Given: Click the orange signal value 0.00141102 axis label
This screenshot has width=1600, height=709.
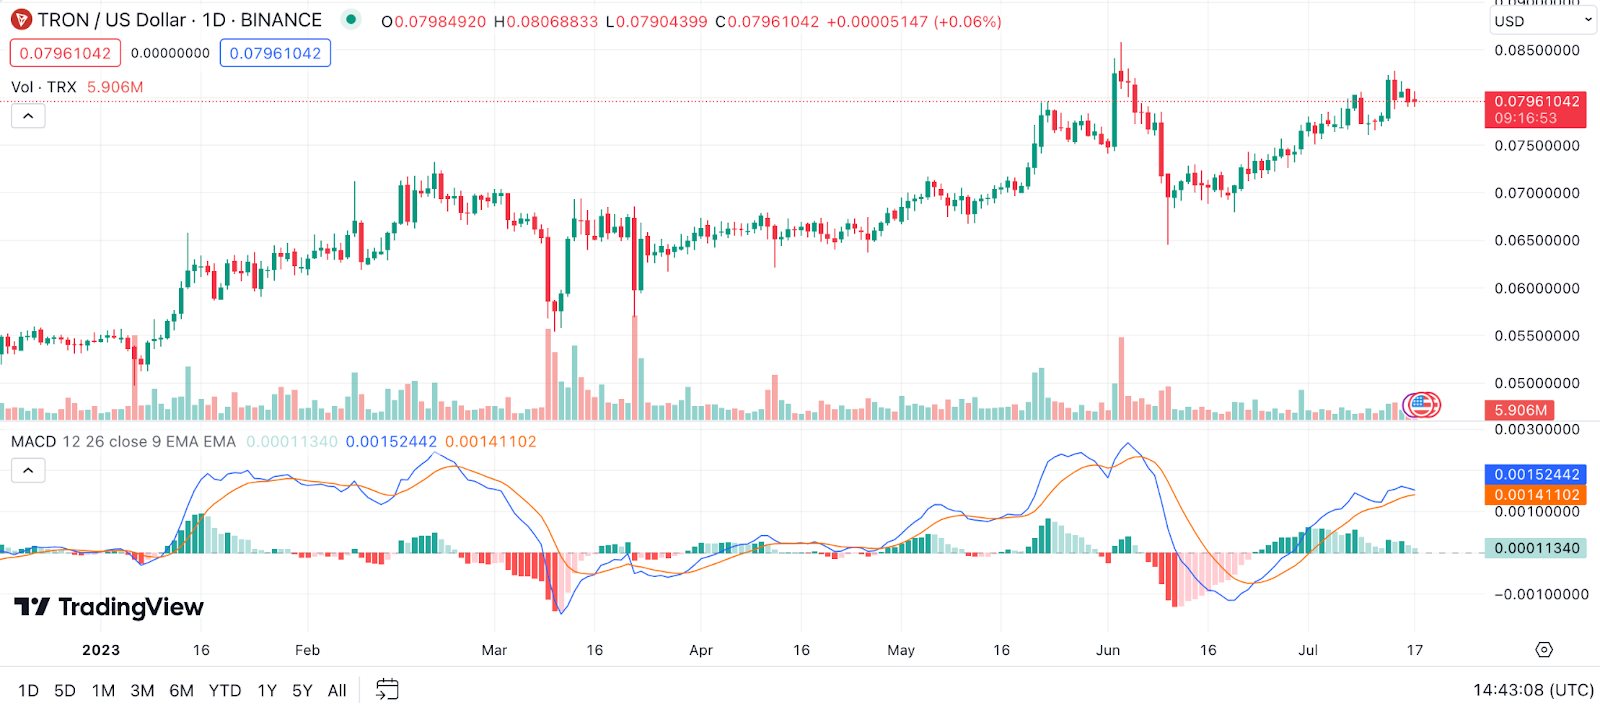Looking at the screenshot, I should click(1536, 494).
